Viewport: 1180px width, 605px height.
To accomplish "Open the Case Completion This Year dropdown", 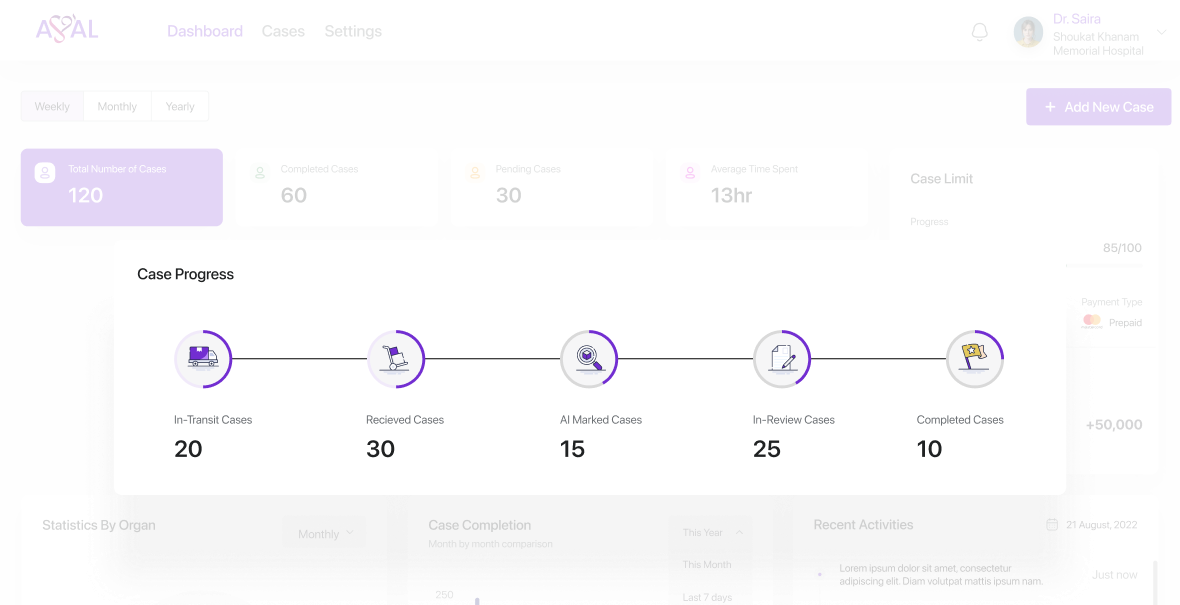I will [713, 533].
